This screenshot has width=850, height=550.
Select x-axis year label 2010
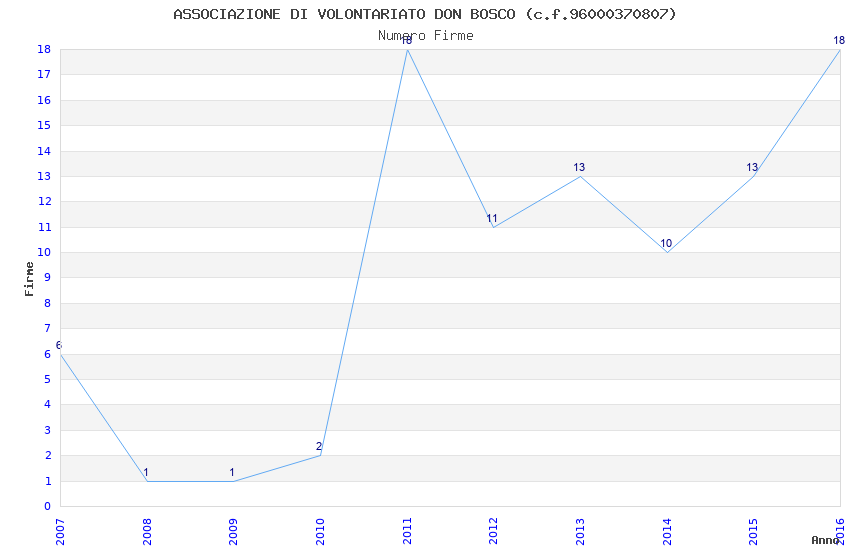(320, 532)
